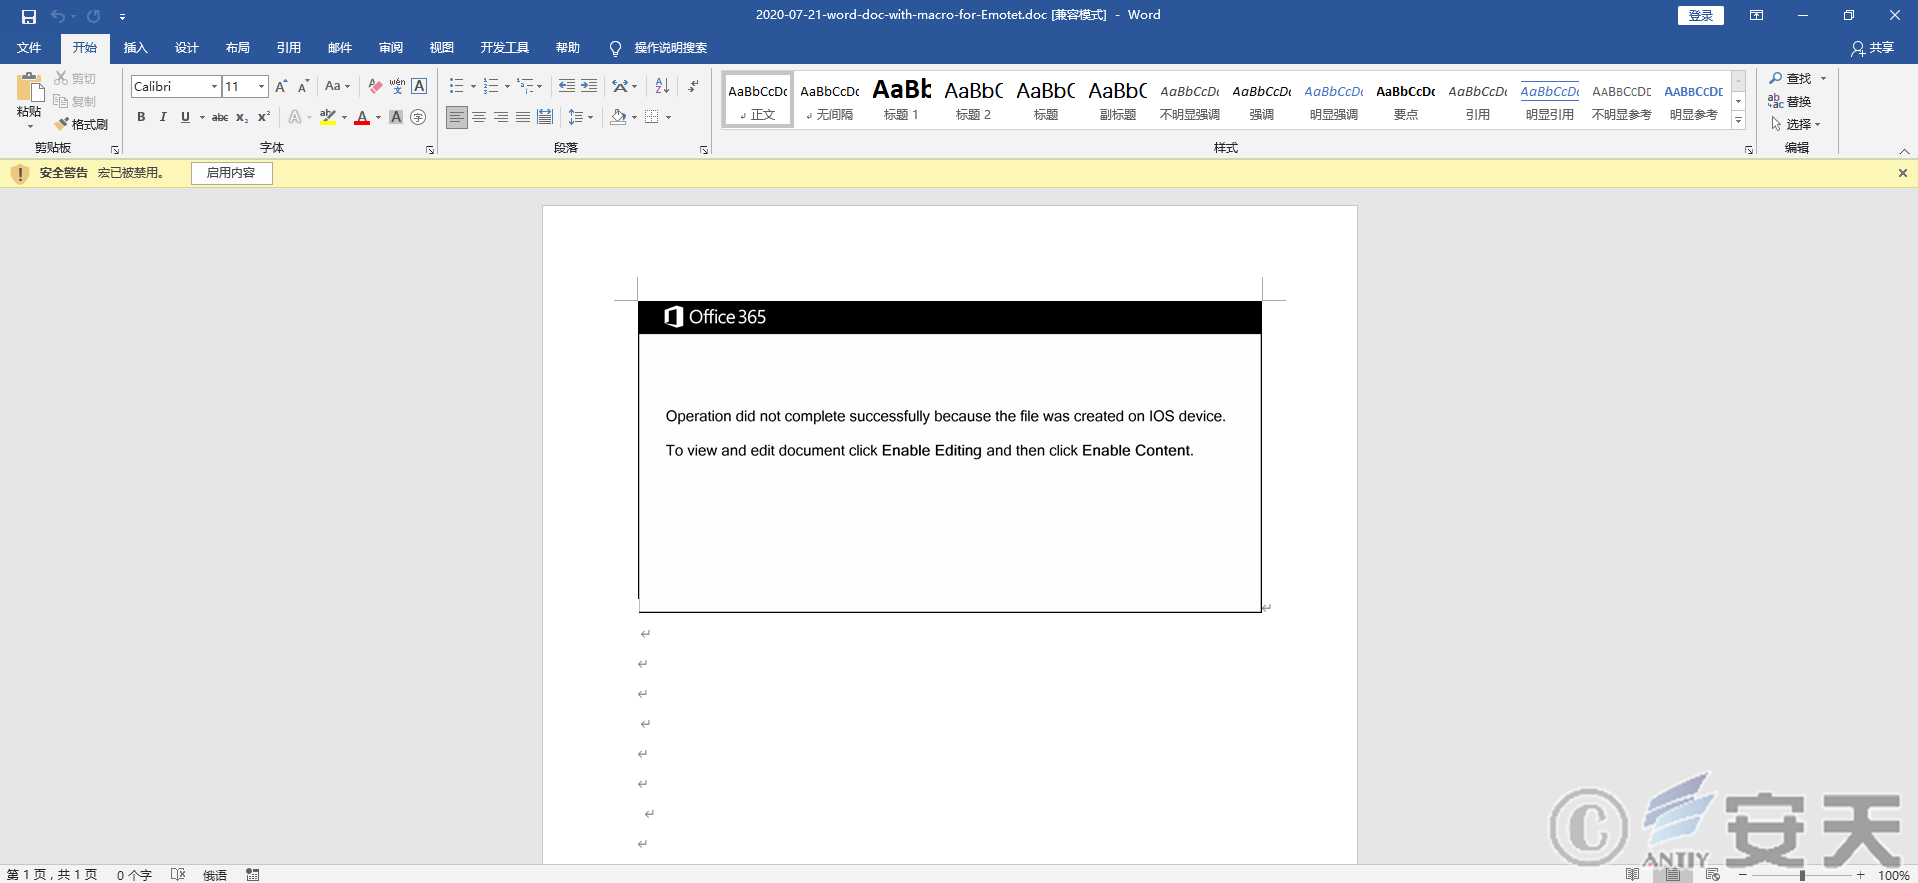The height and width of the screenshot is (883, 1918).
Task: Click the enclosed character (字) icon
Action: click(418, 118)
